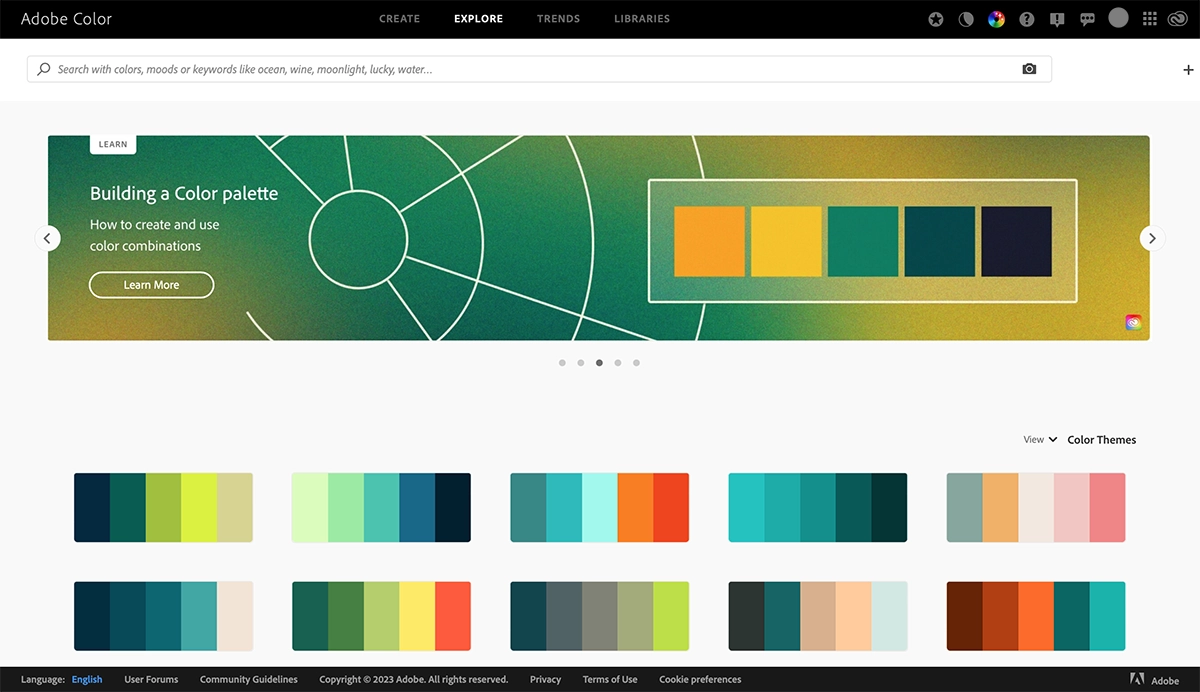Click the Creative Cloud icon in the header
This screenshot has width=1200, height=692.
click(x=1177, y=19)
